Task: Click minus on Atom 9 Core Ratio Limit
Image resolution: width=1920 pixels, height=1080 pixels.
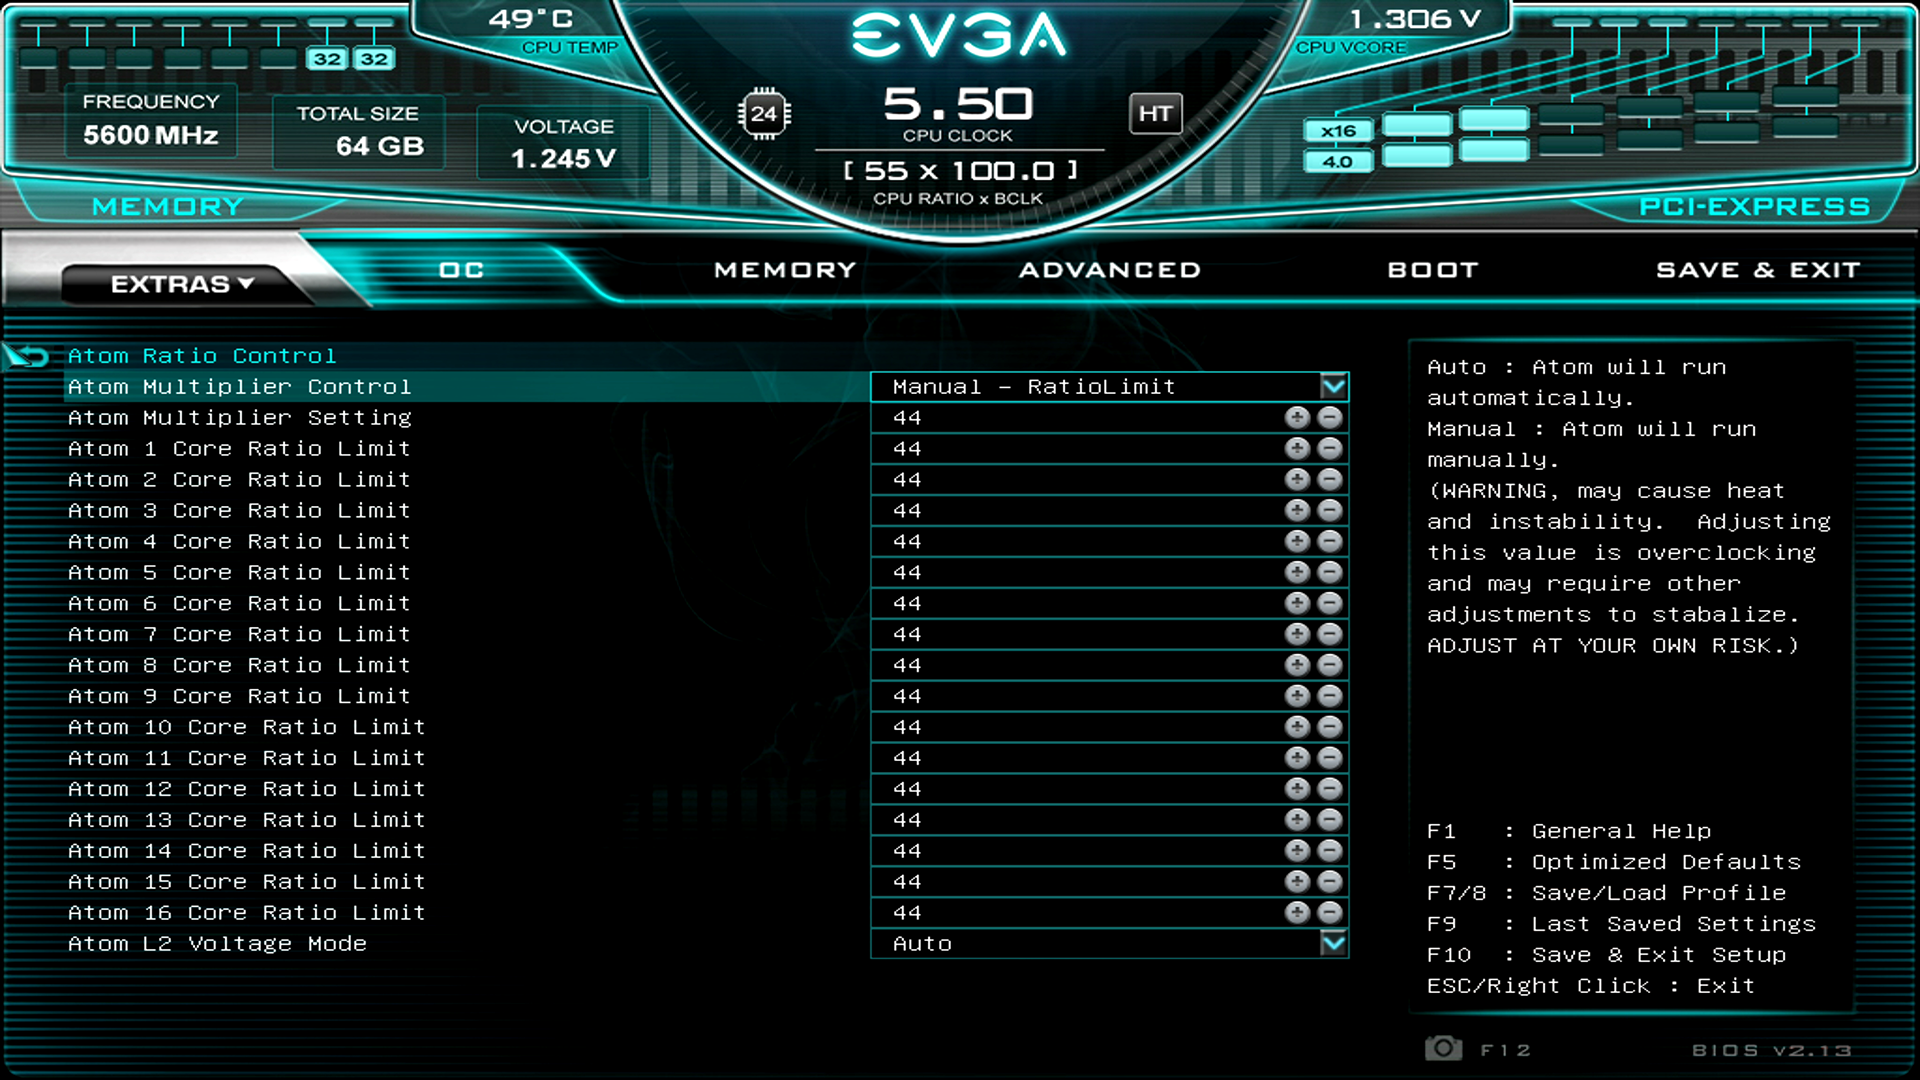Action: coord(1329,697)
